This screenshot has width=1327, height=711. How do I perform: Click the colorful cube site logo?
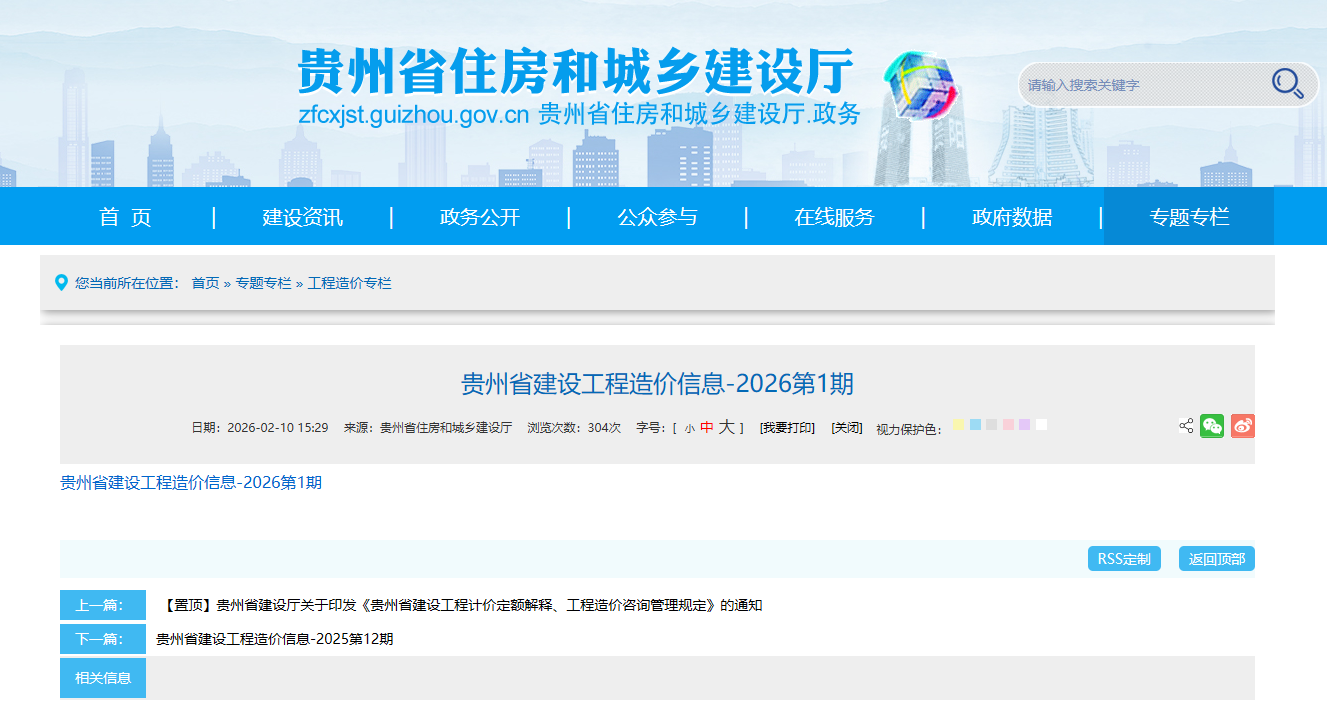[919, 84]
